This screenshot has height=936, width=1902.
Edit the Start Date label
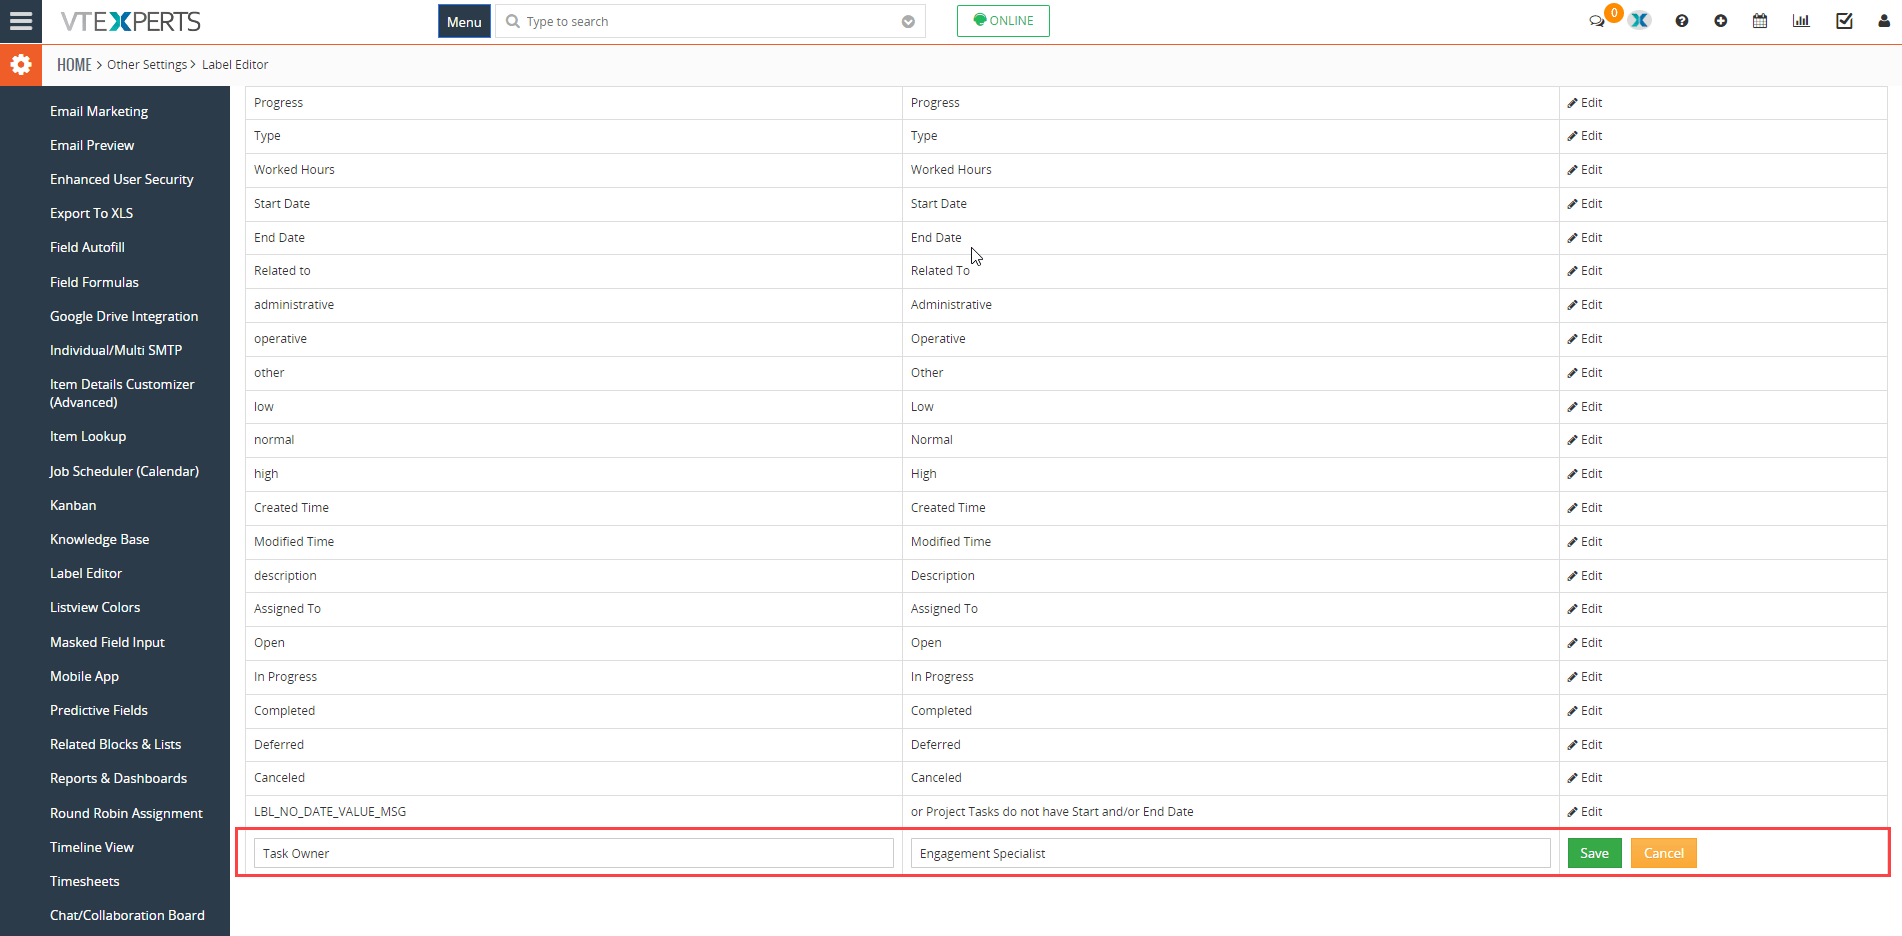tap(1585, 204)
